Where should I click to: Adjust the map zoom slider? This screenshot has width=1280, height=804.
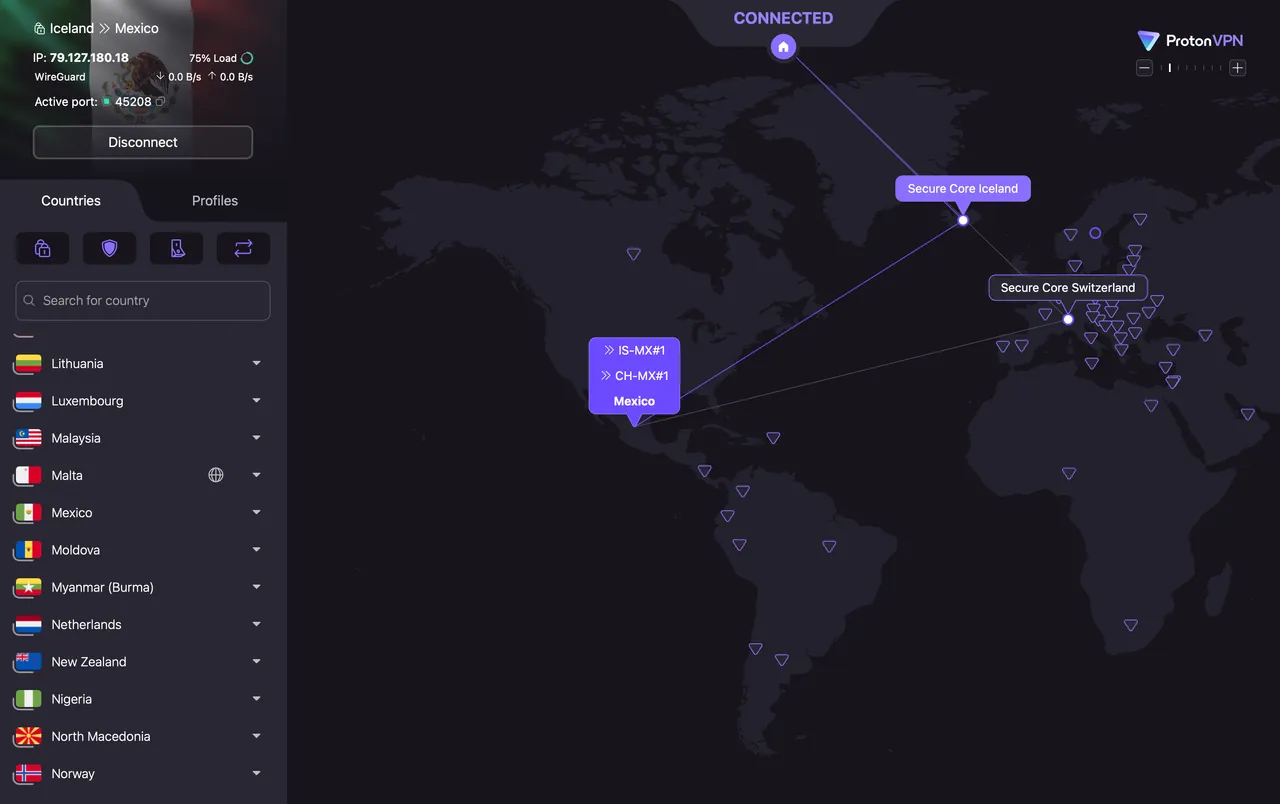click(x=1191, y=68)
